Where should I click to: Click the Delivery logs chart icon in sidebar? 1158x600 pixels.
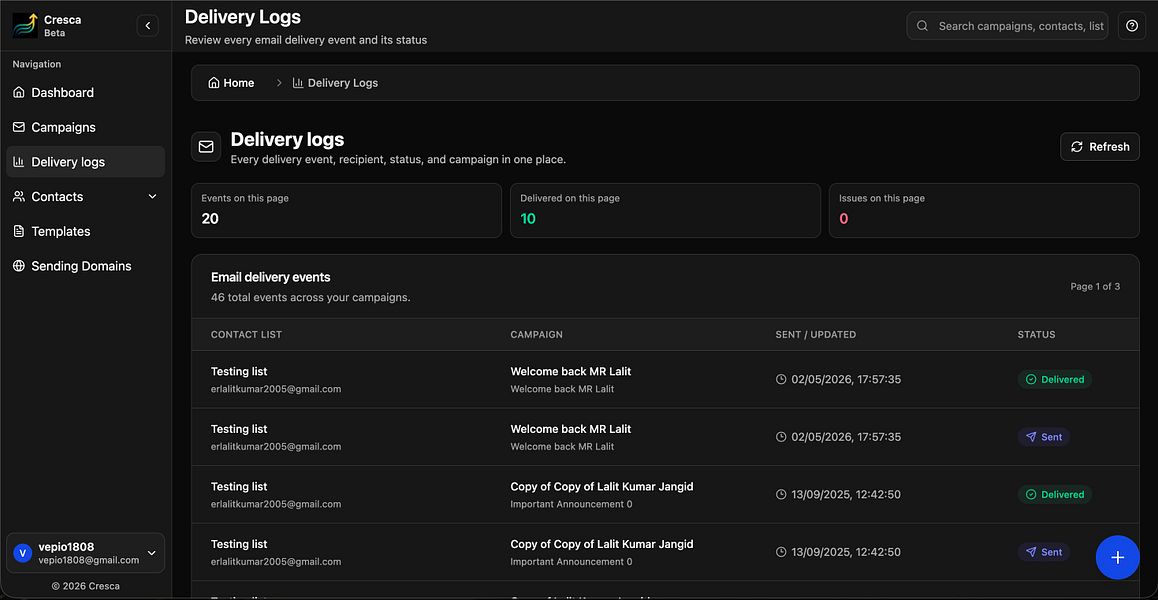tap(19, 162)
